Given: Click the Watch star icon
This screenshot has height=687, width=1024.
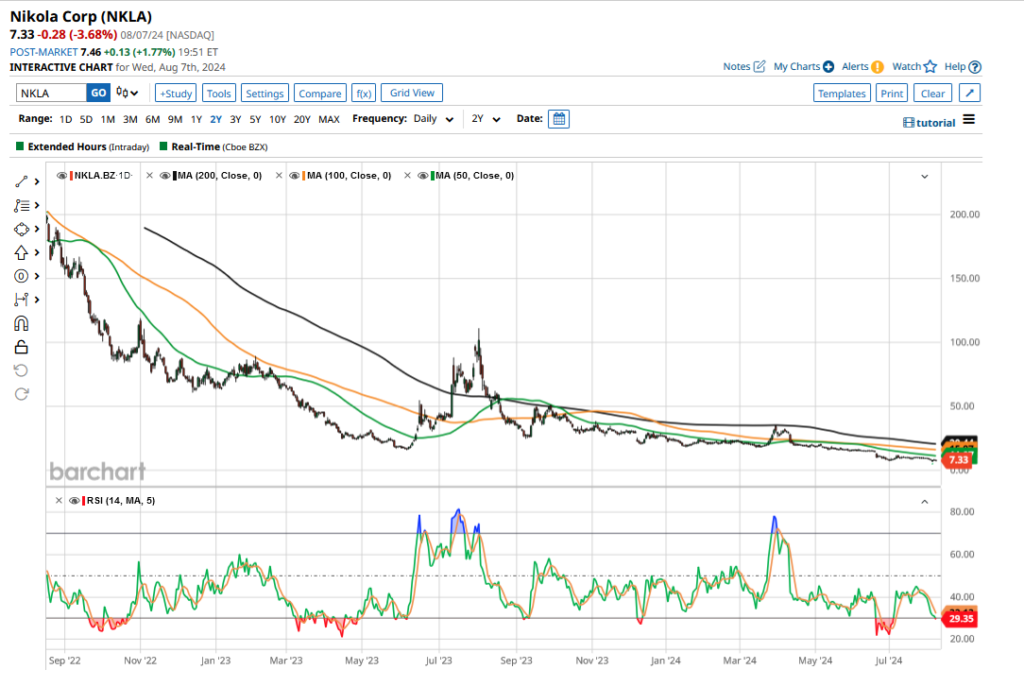Looking at the screenshot, I should (930, 67).
